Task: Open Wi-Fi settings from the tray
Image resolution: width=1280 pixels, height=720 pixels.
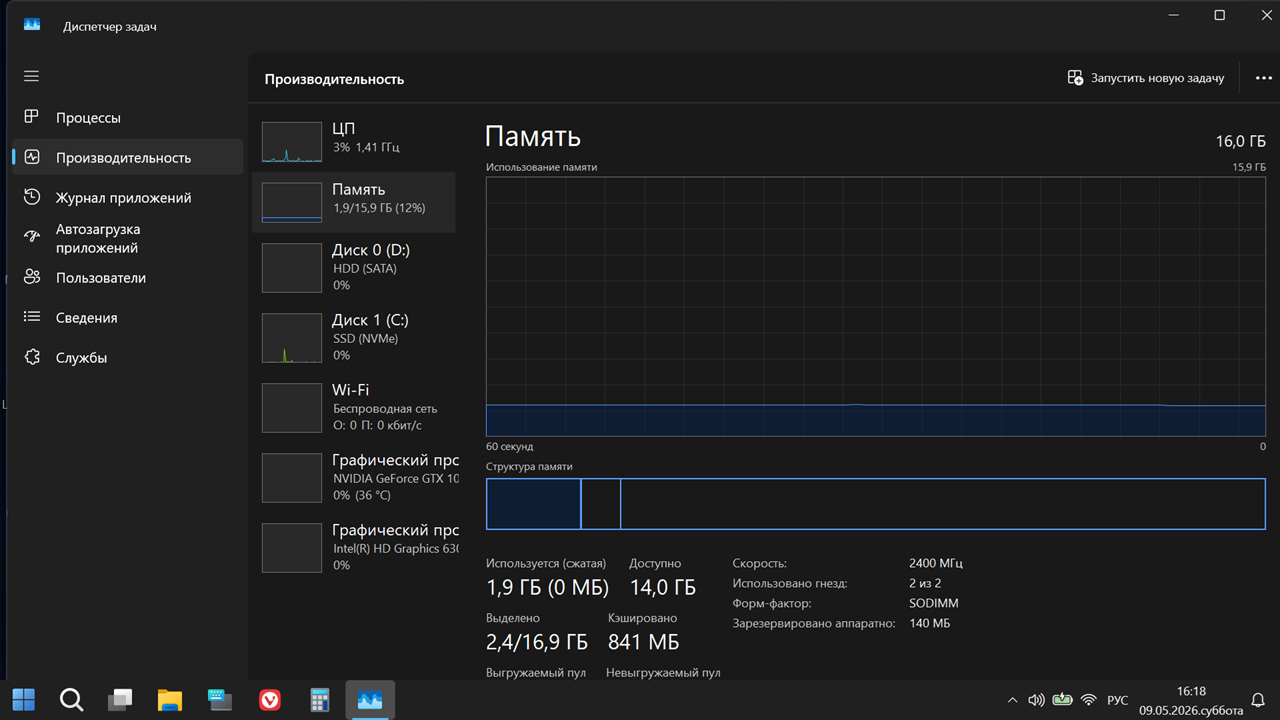Action: click(1089, 700)
